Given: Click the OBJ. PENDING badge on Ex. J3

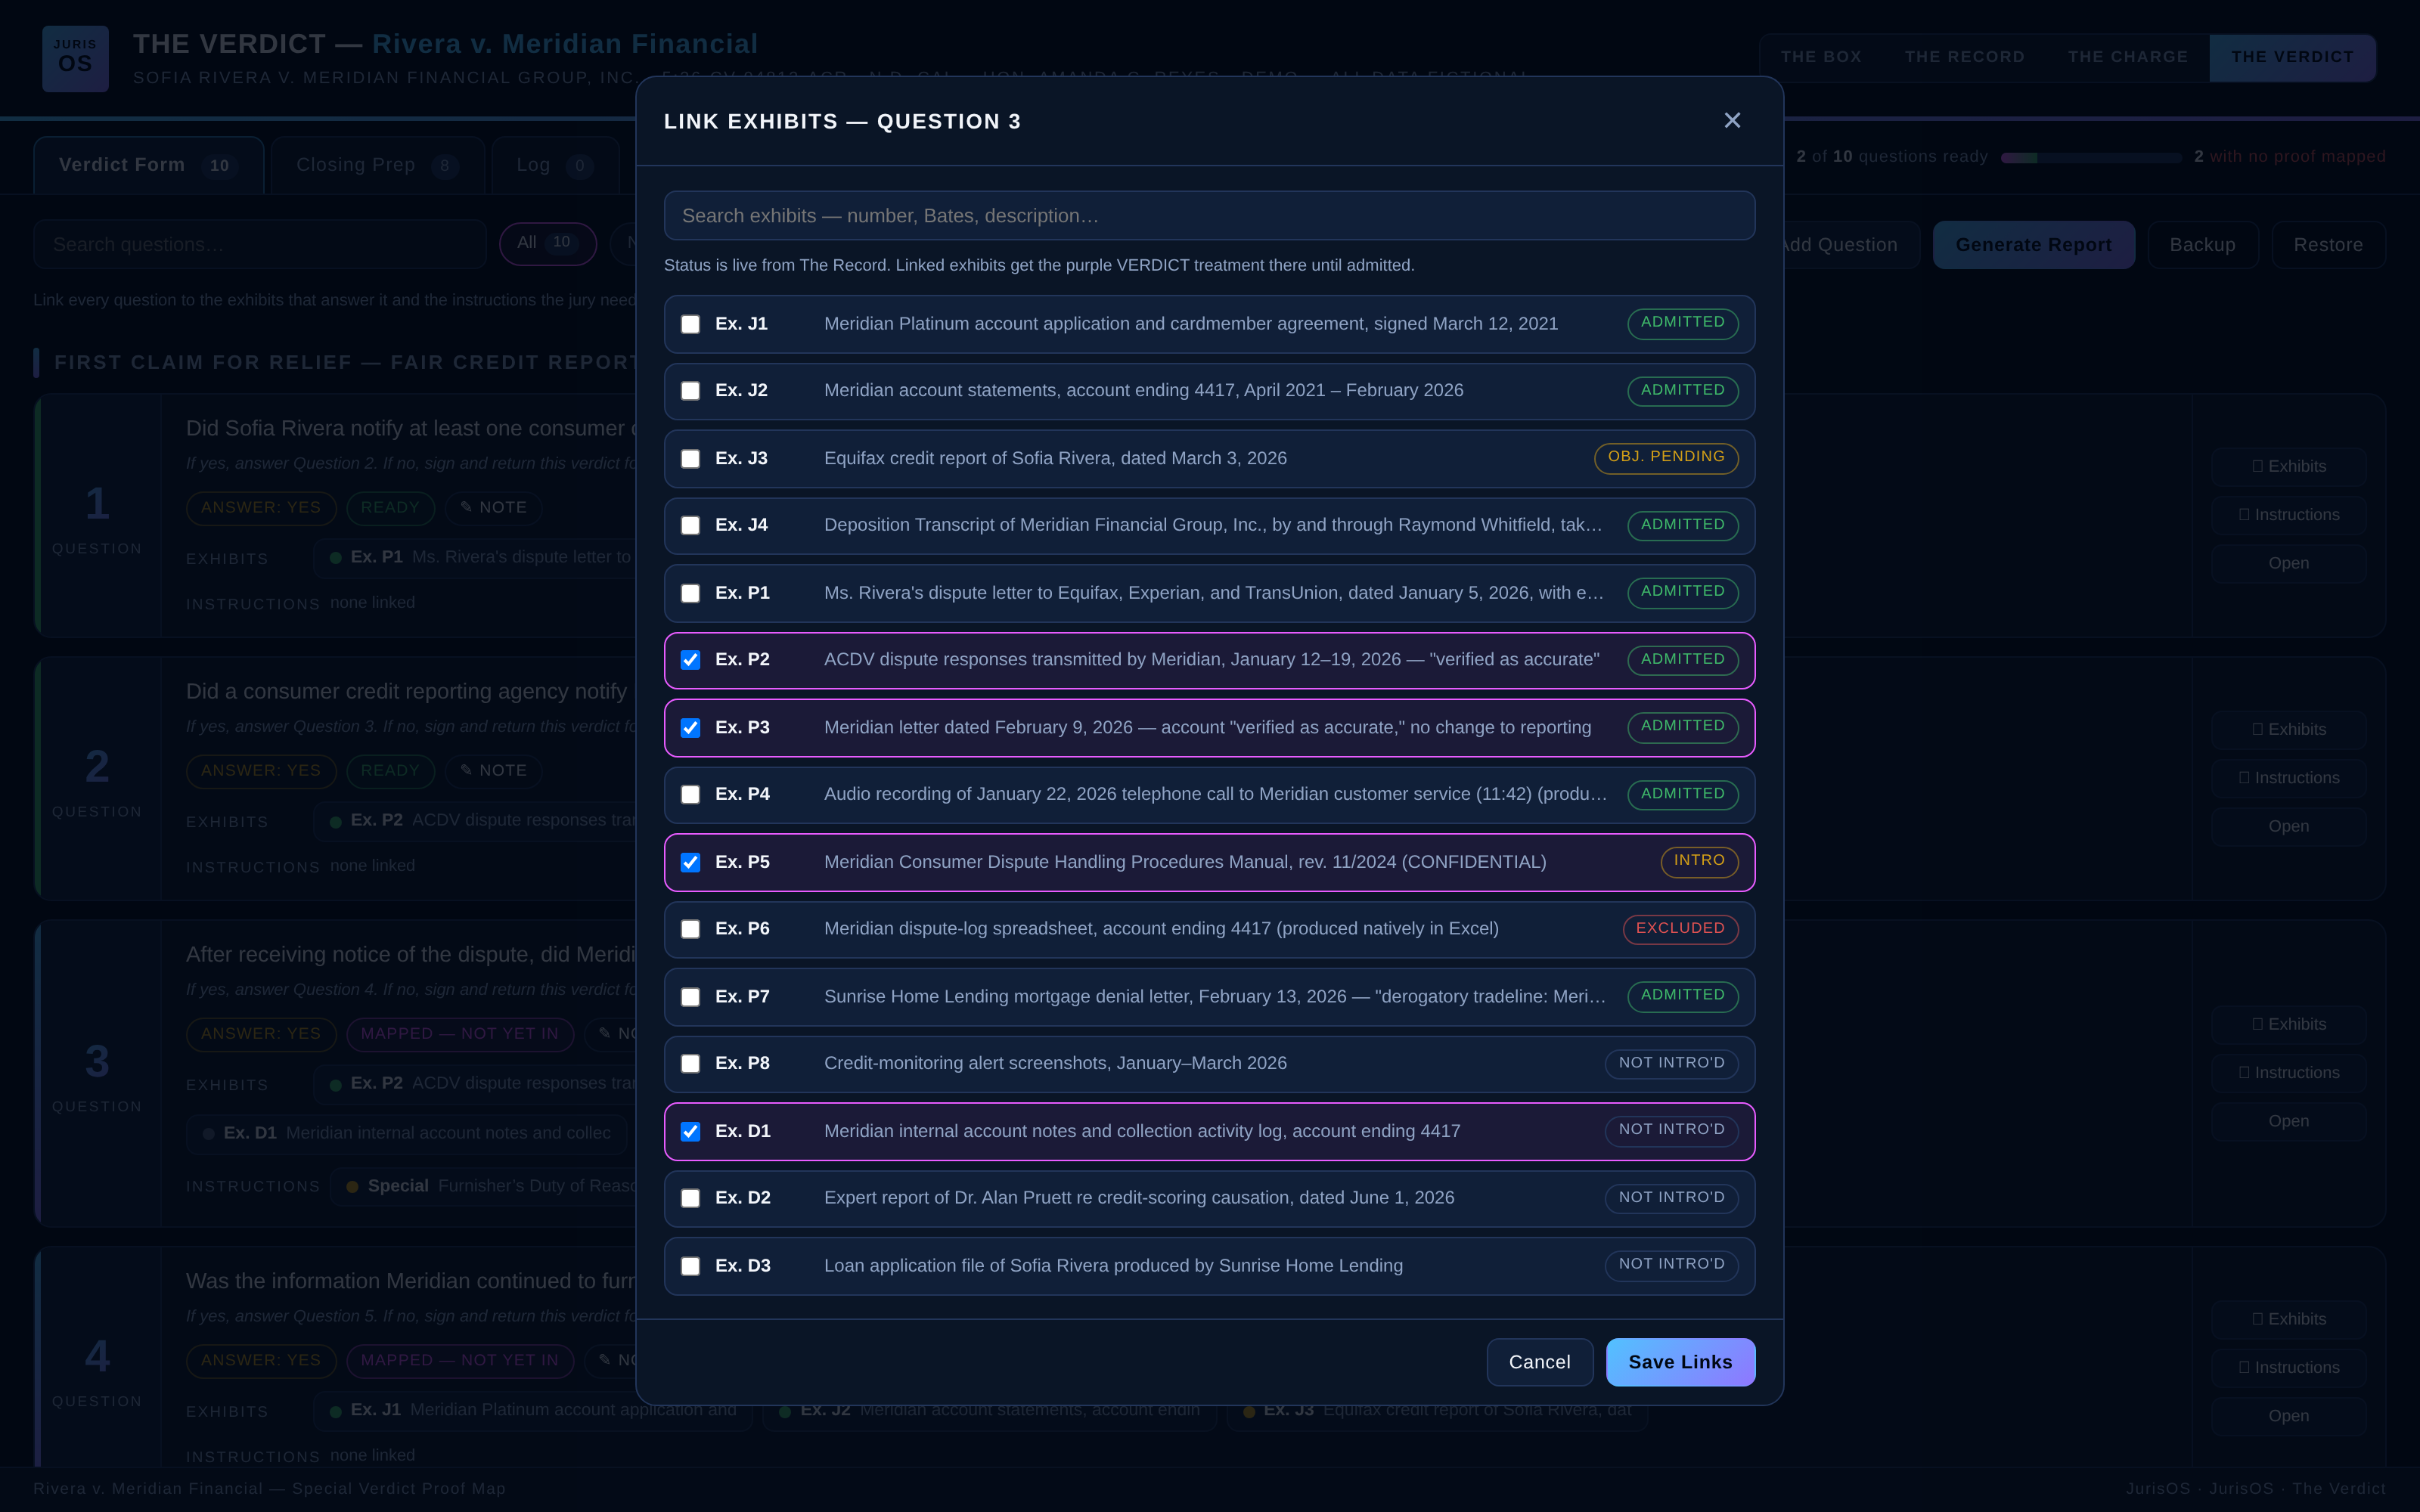Looking at the screenshot, I should pos(1666,458).
